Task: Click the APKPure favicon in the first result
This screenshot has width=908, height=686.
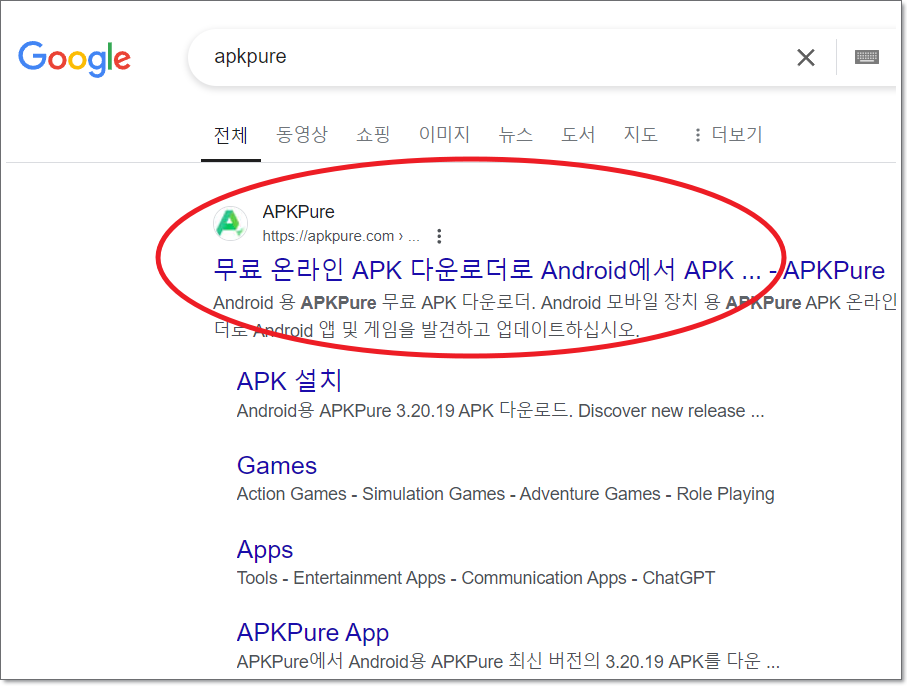Action: click(230, 223)
